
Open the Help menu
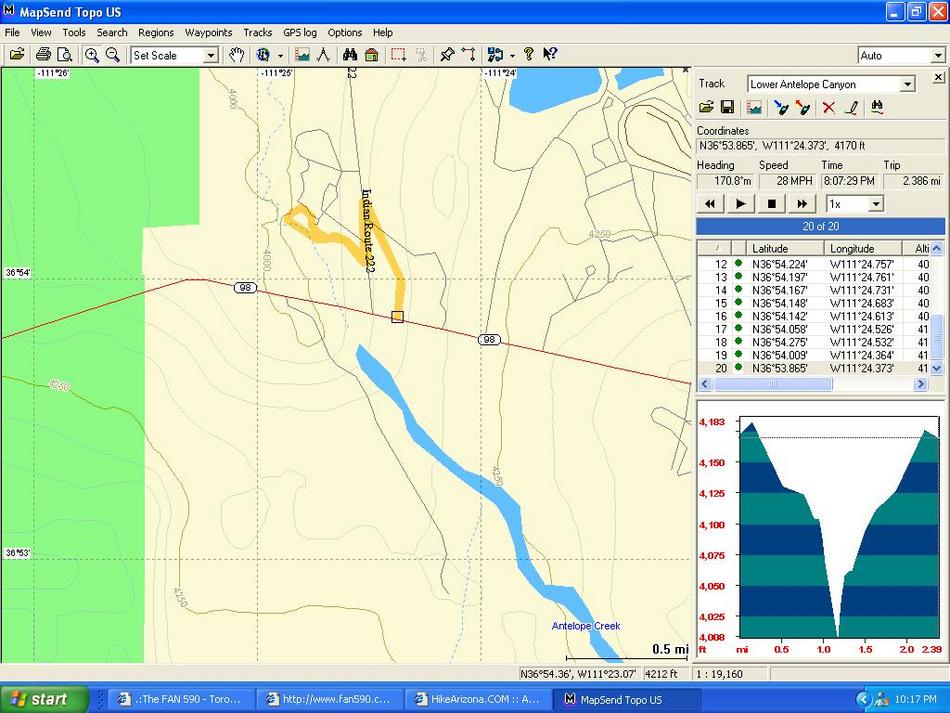pyautogui.click(x=382, y=33)
